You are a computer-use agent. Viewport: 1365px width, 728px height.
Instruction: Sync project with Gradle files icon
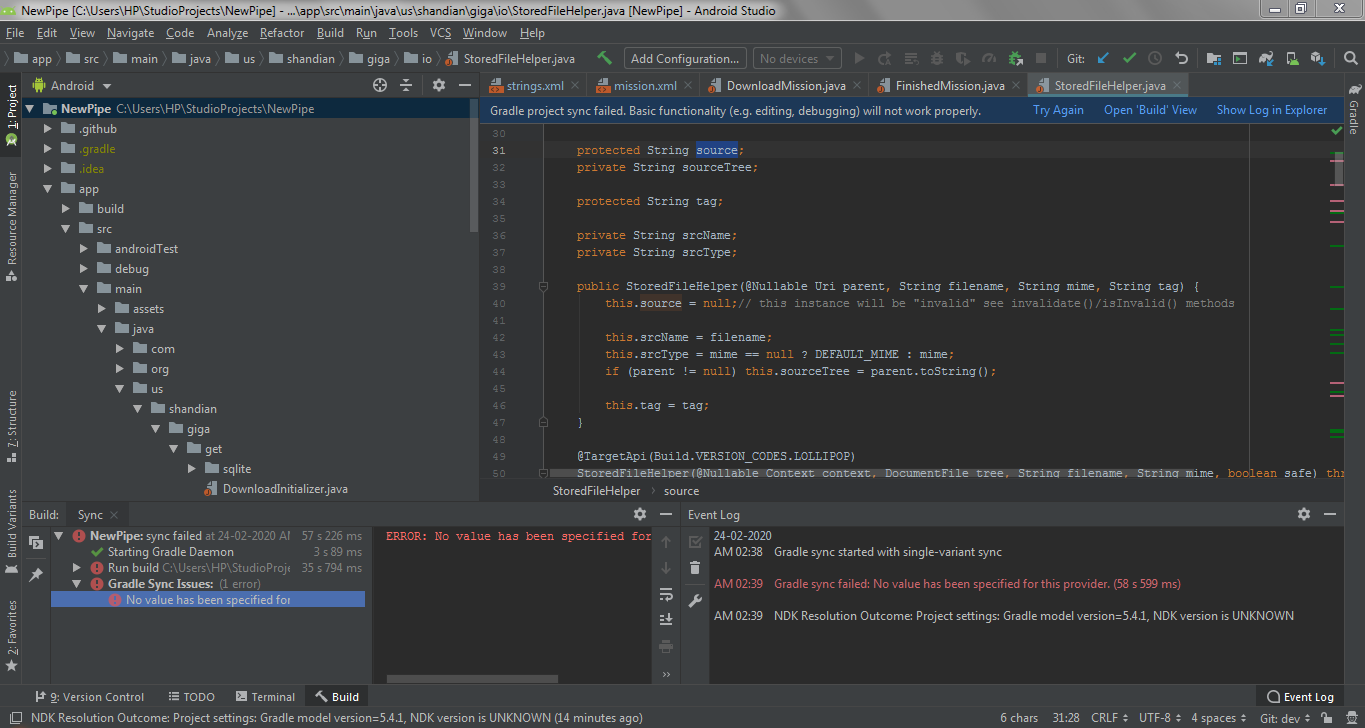point(1265,58)
